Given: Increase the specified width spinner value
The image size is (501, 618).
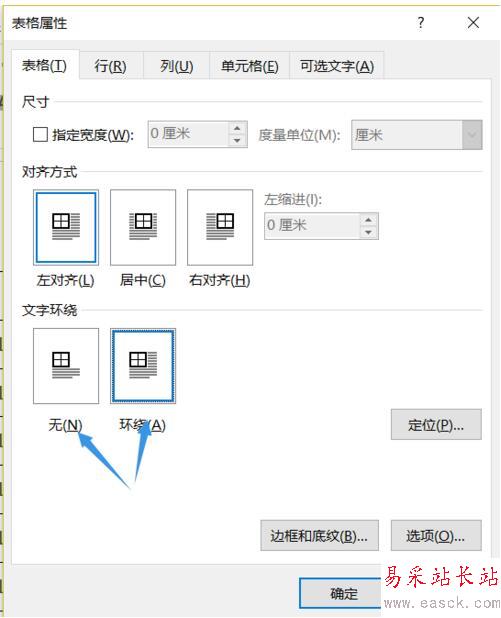Looking at the screenshot, I should tap(237, 128).
